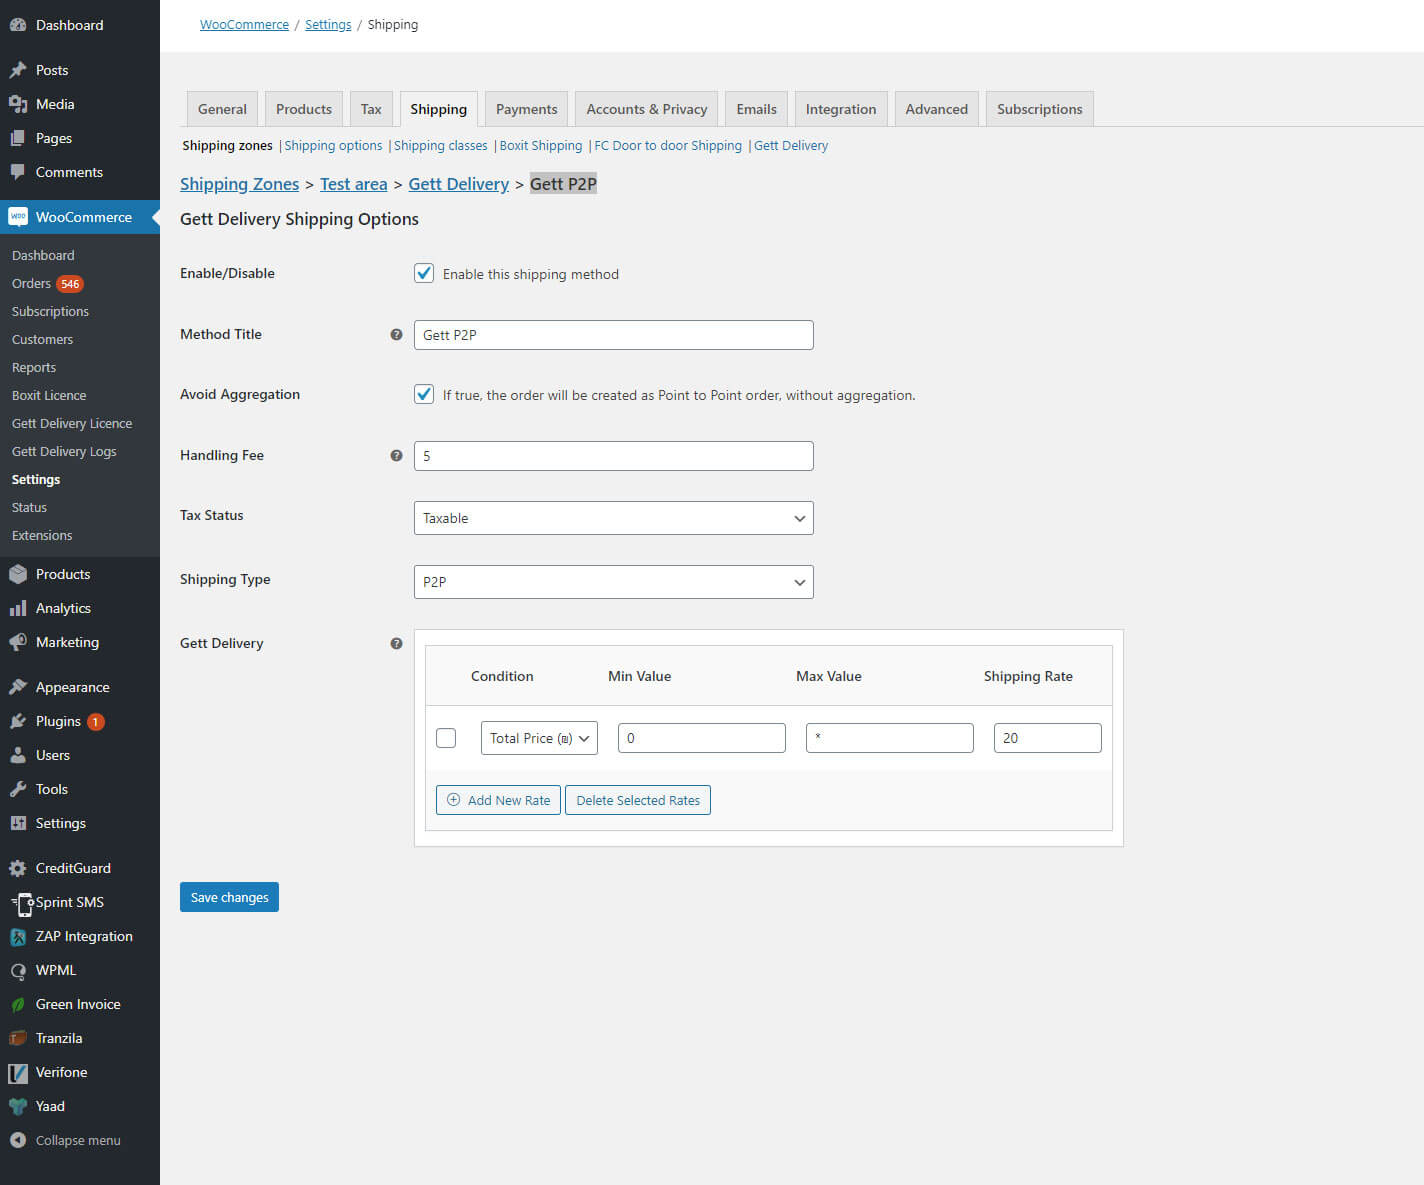Open the Shipping classes link
This screenshot has width=1424, height=1185.
coord(440,146)
